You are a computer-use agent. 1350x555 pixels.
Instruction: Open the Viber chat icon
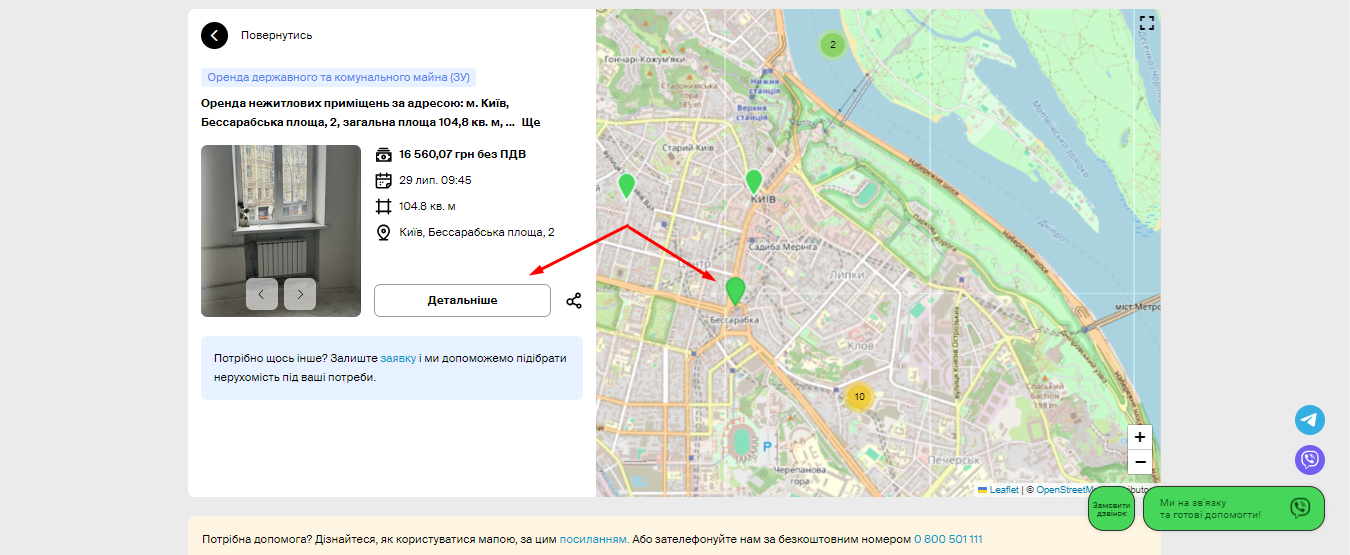click(x=1309, y=460)
